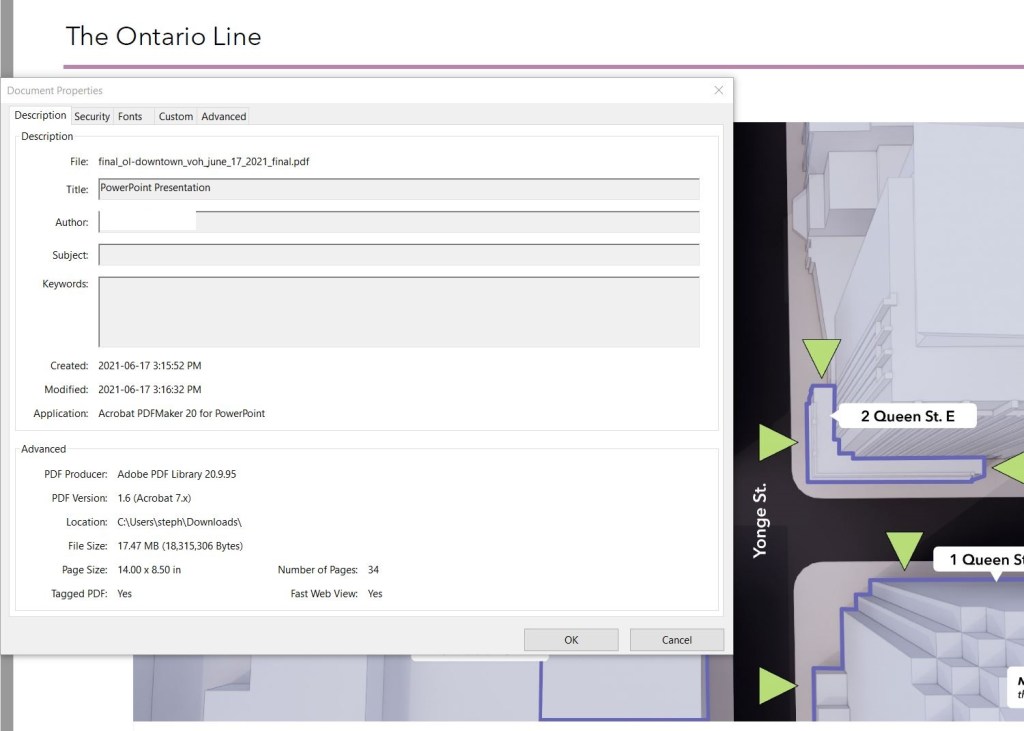Click the Title field containing PowerPoint Presentation
Image resolution: width=1024 pixels, height=731 pixels.
click(398, 189)
